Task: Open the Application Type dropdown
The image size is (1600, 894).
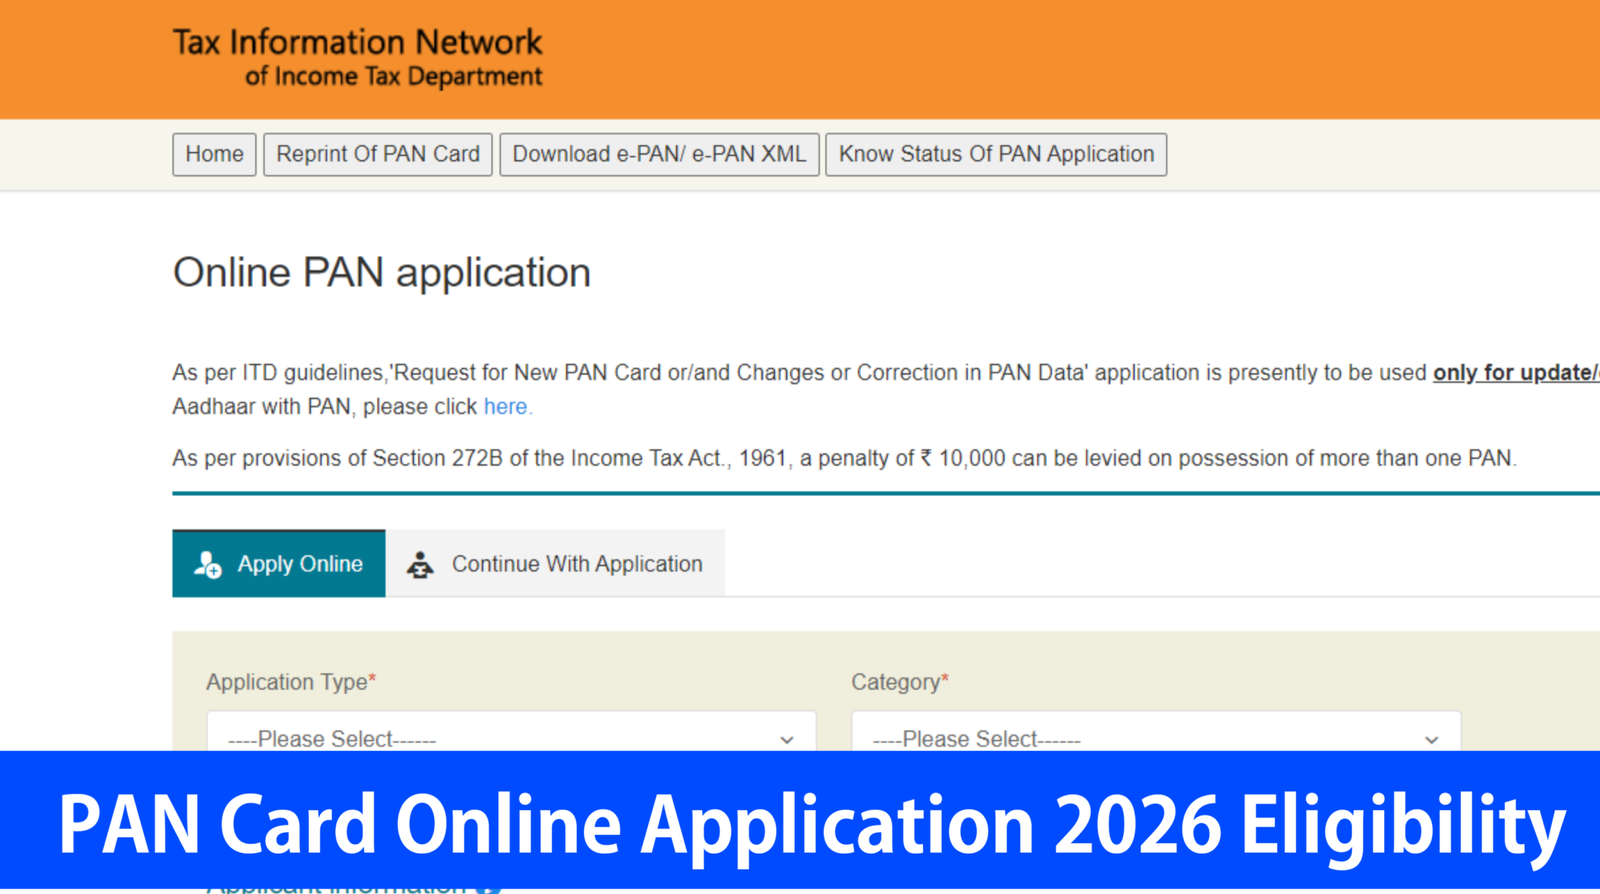Action: (511, 732)
